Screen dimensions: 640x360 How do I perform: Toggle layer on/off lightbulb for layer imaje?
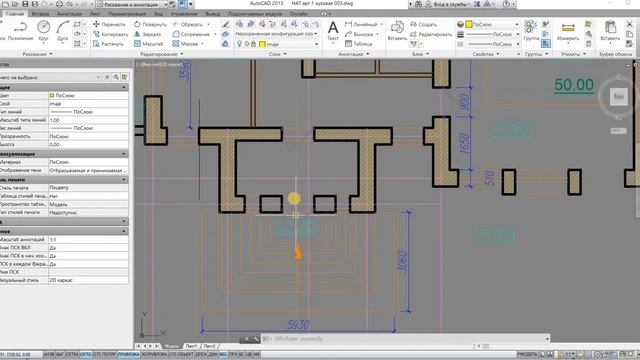[240, 44]
